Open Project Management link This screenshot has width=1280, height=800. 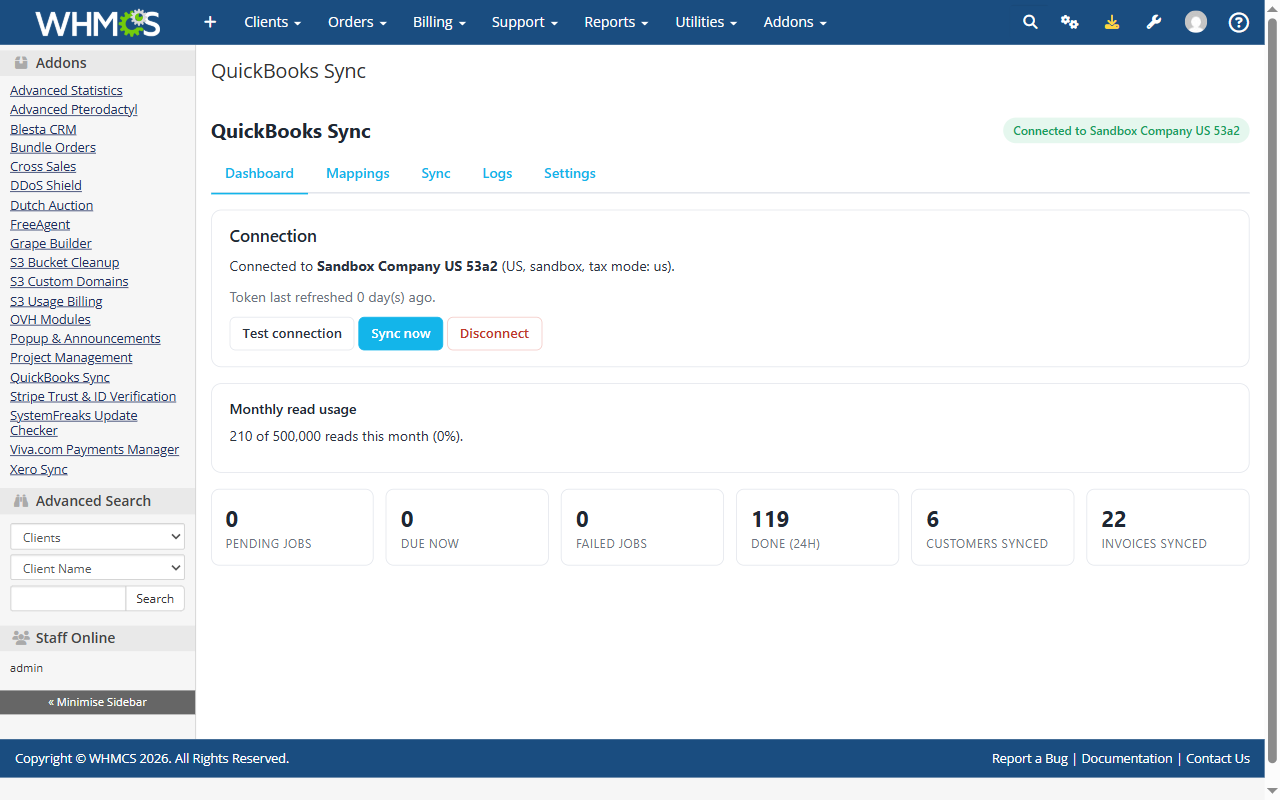(71, 357)
